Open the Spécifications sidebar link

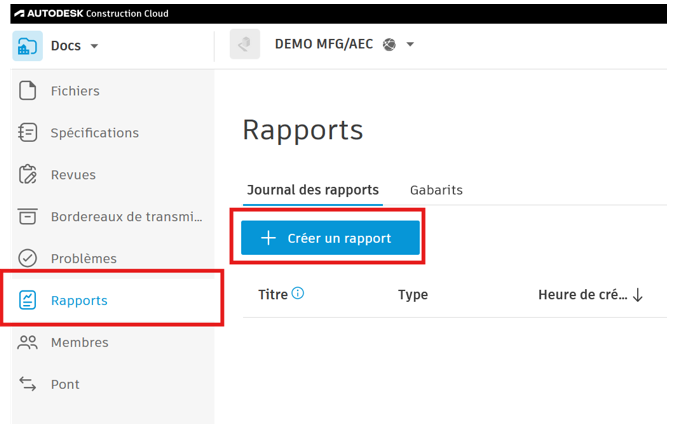coord(95,133)
